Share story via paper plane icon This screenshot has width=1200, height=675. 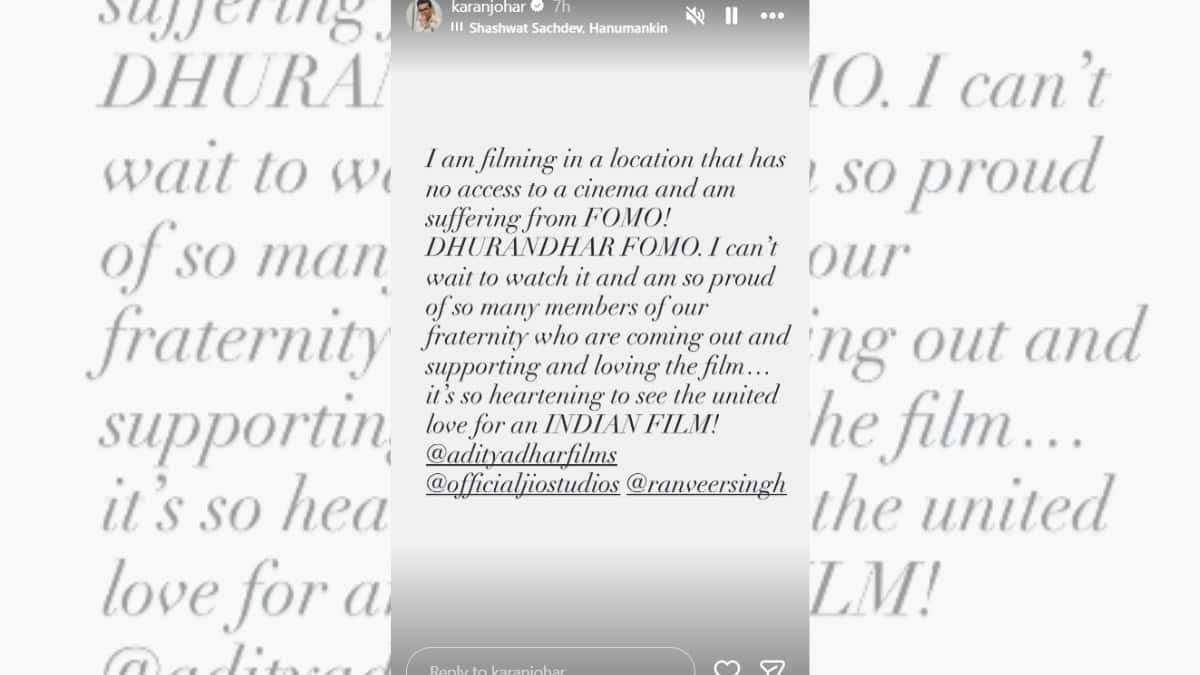click(x=771, y=667)
